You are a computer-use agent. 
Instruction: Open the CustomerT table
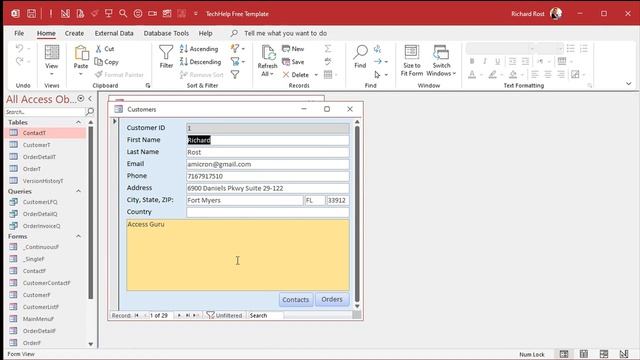(36, 145)
